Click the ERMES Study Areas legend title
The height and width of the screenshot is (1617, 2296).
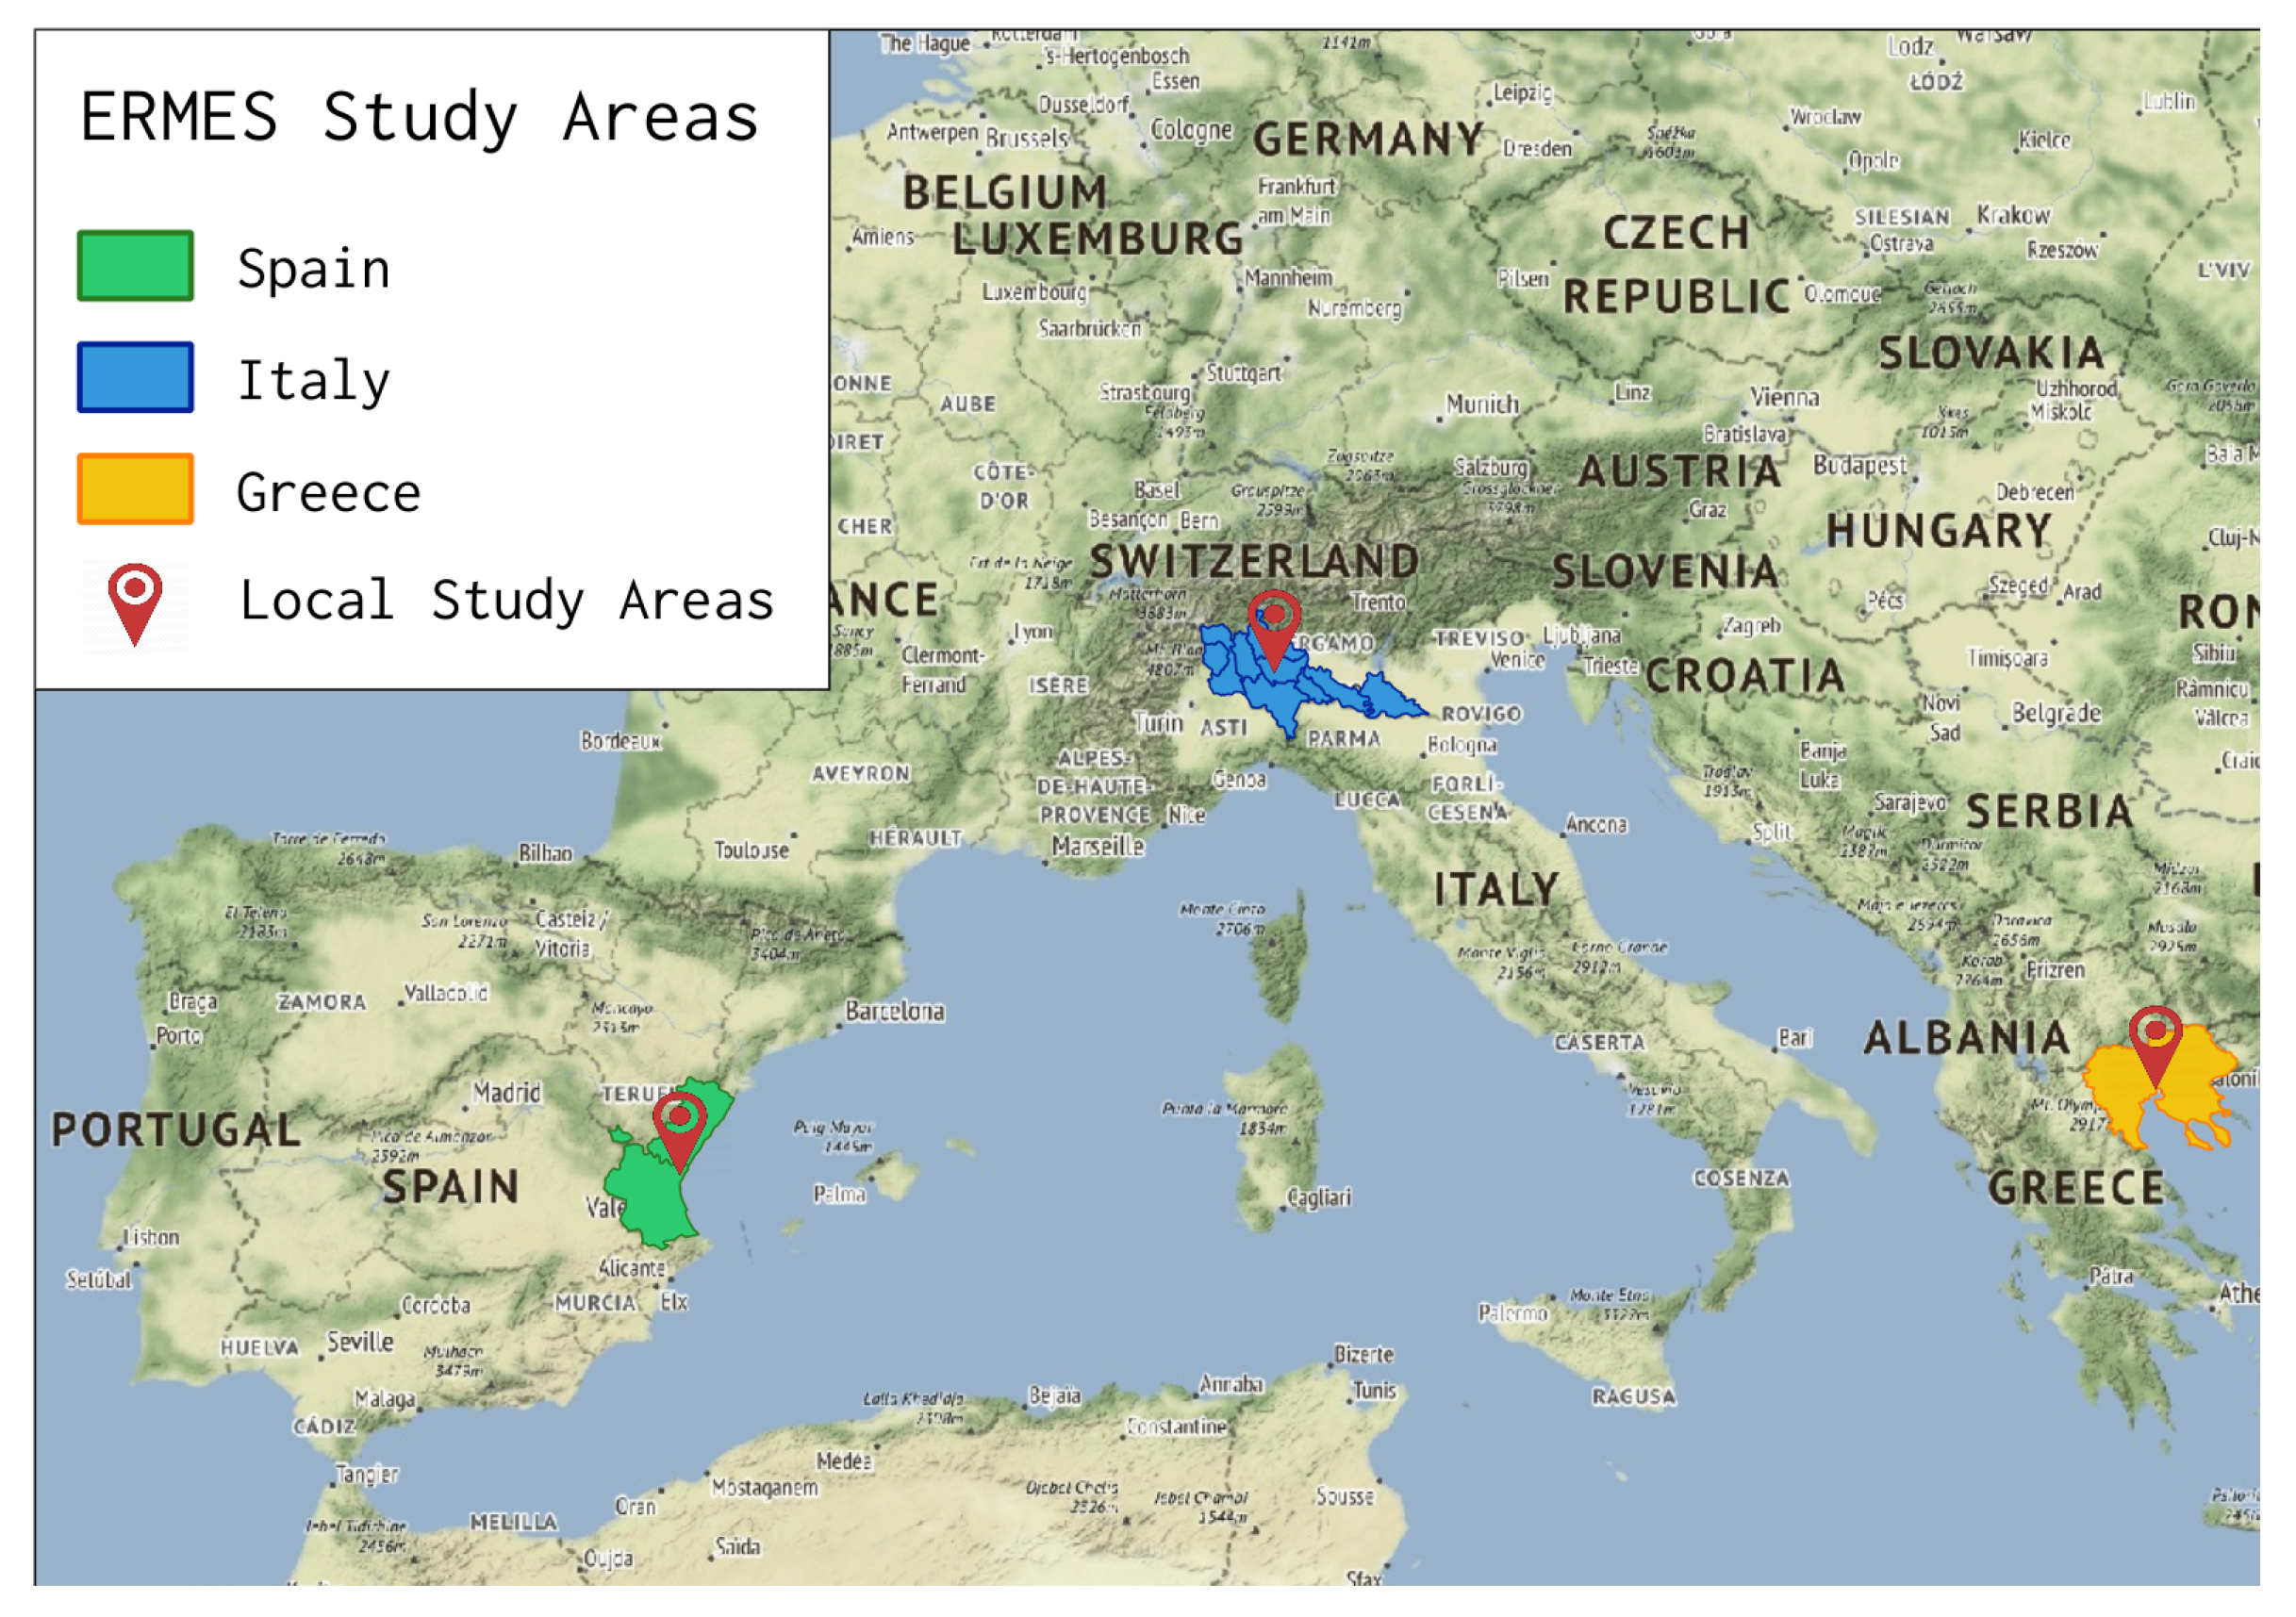click(x=419, y=118)
